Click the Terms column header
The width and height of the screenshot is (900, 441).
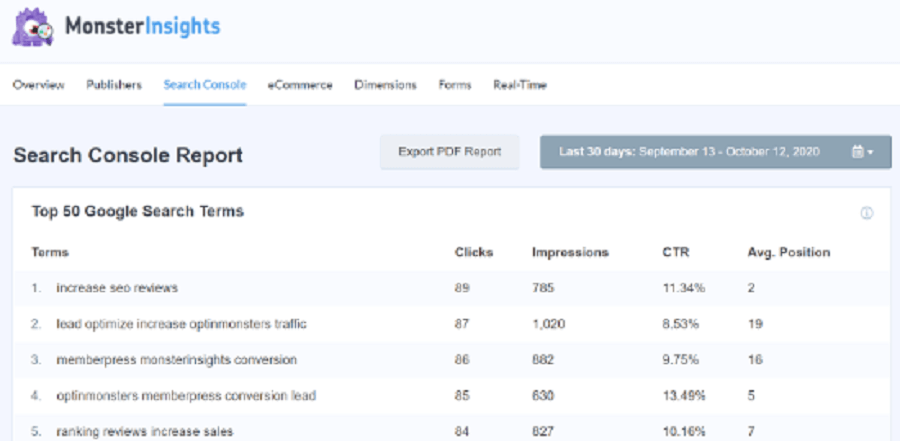click(x=50, y=252)
